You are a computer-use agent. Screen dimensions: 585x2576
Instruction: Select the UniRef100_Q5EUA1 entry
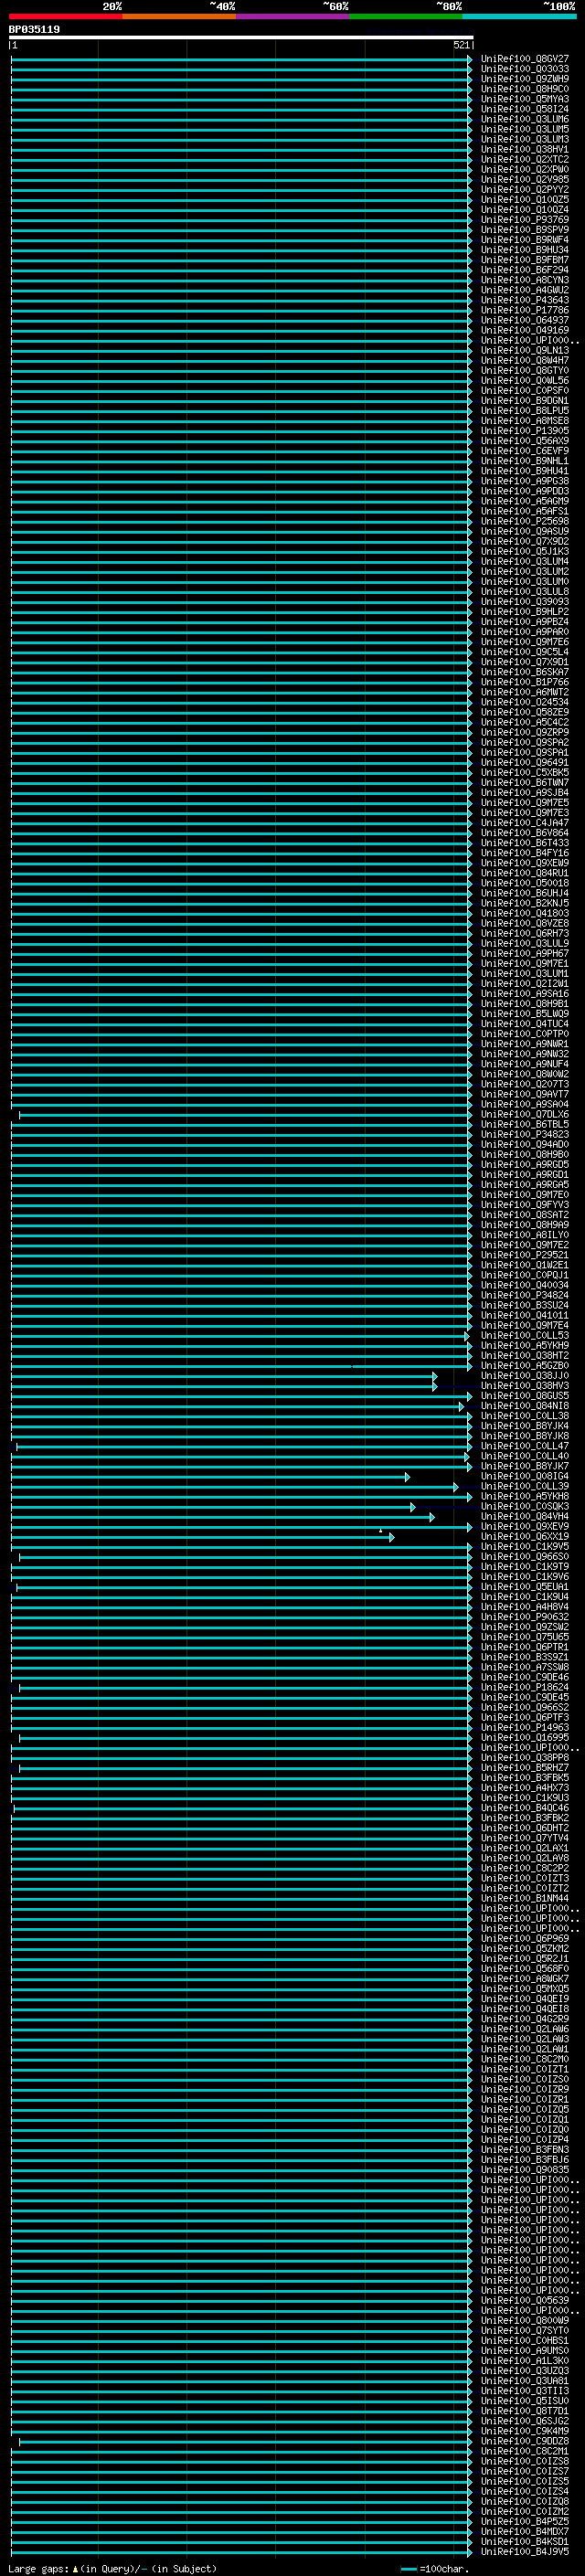[x=524, y=1587]
